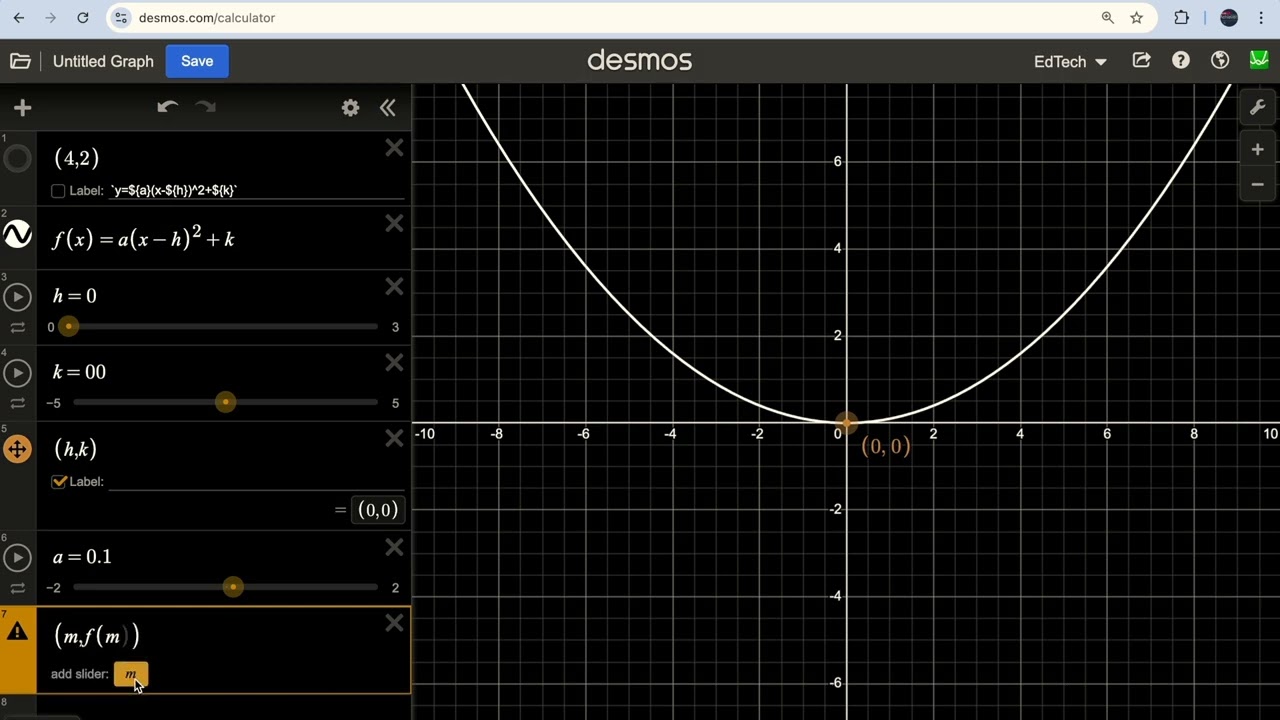
Task: Bookmark this page with the star
Action: click(1137, 18)
